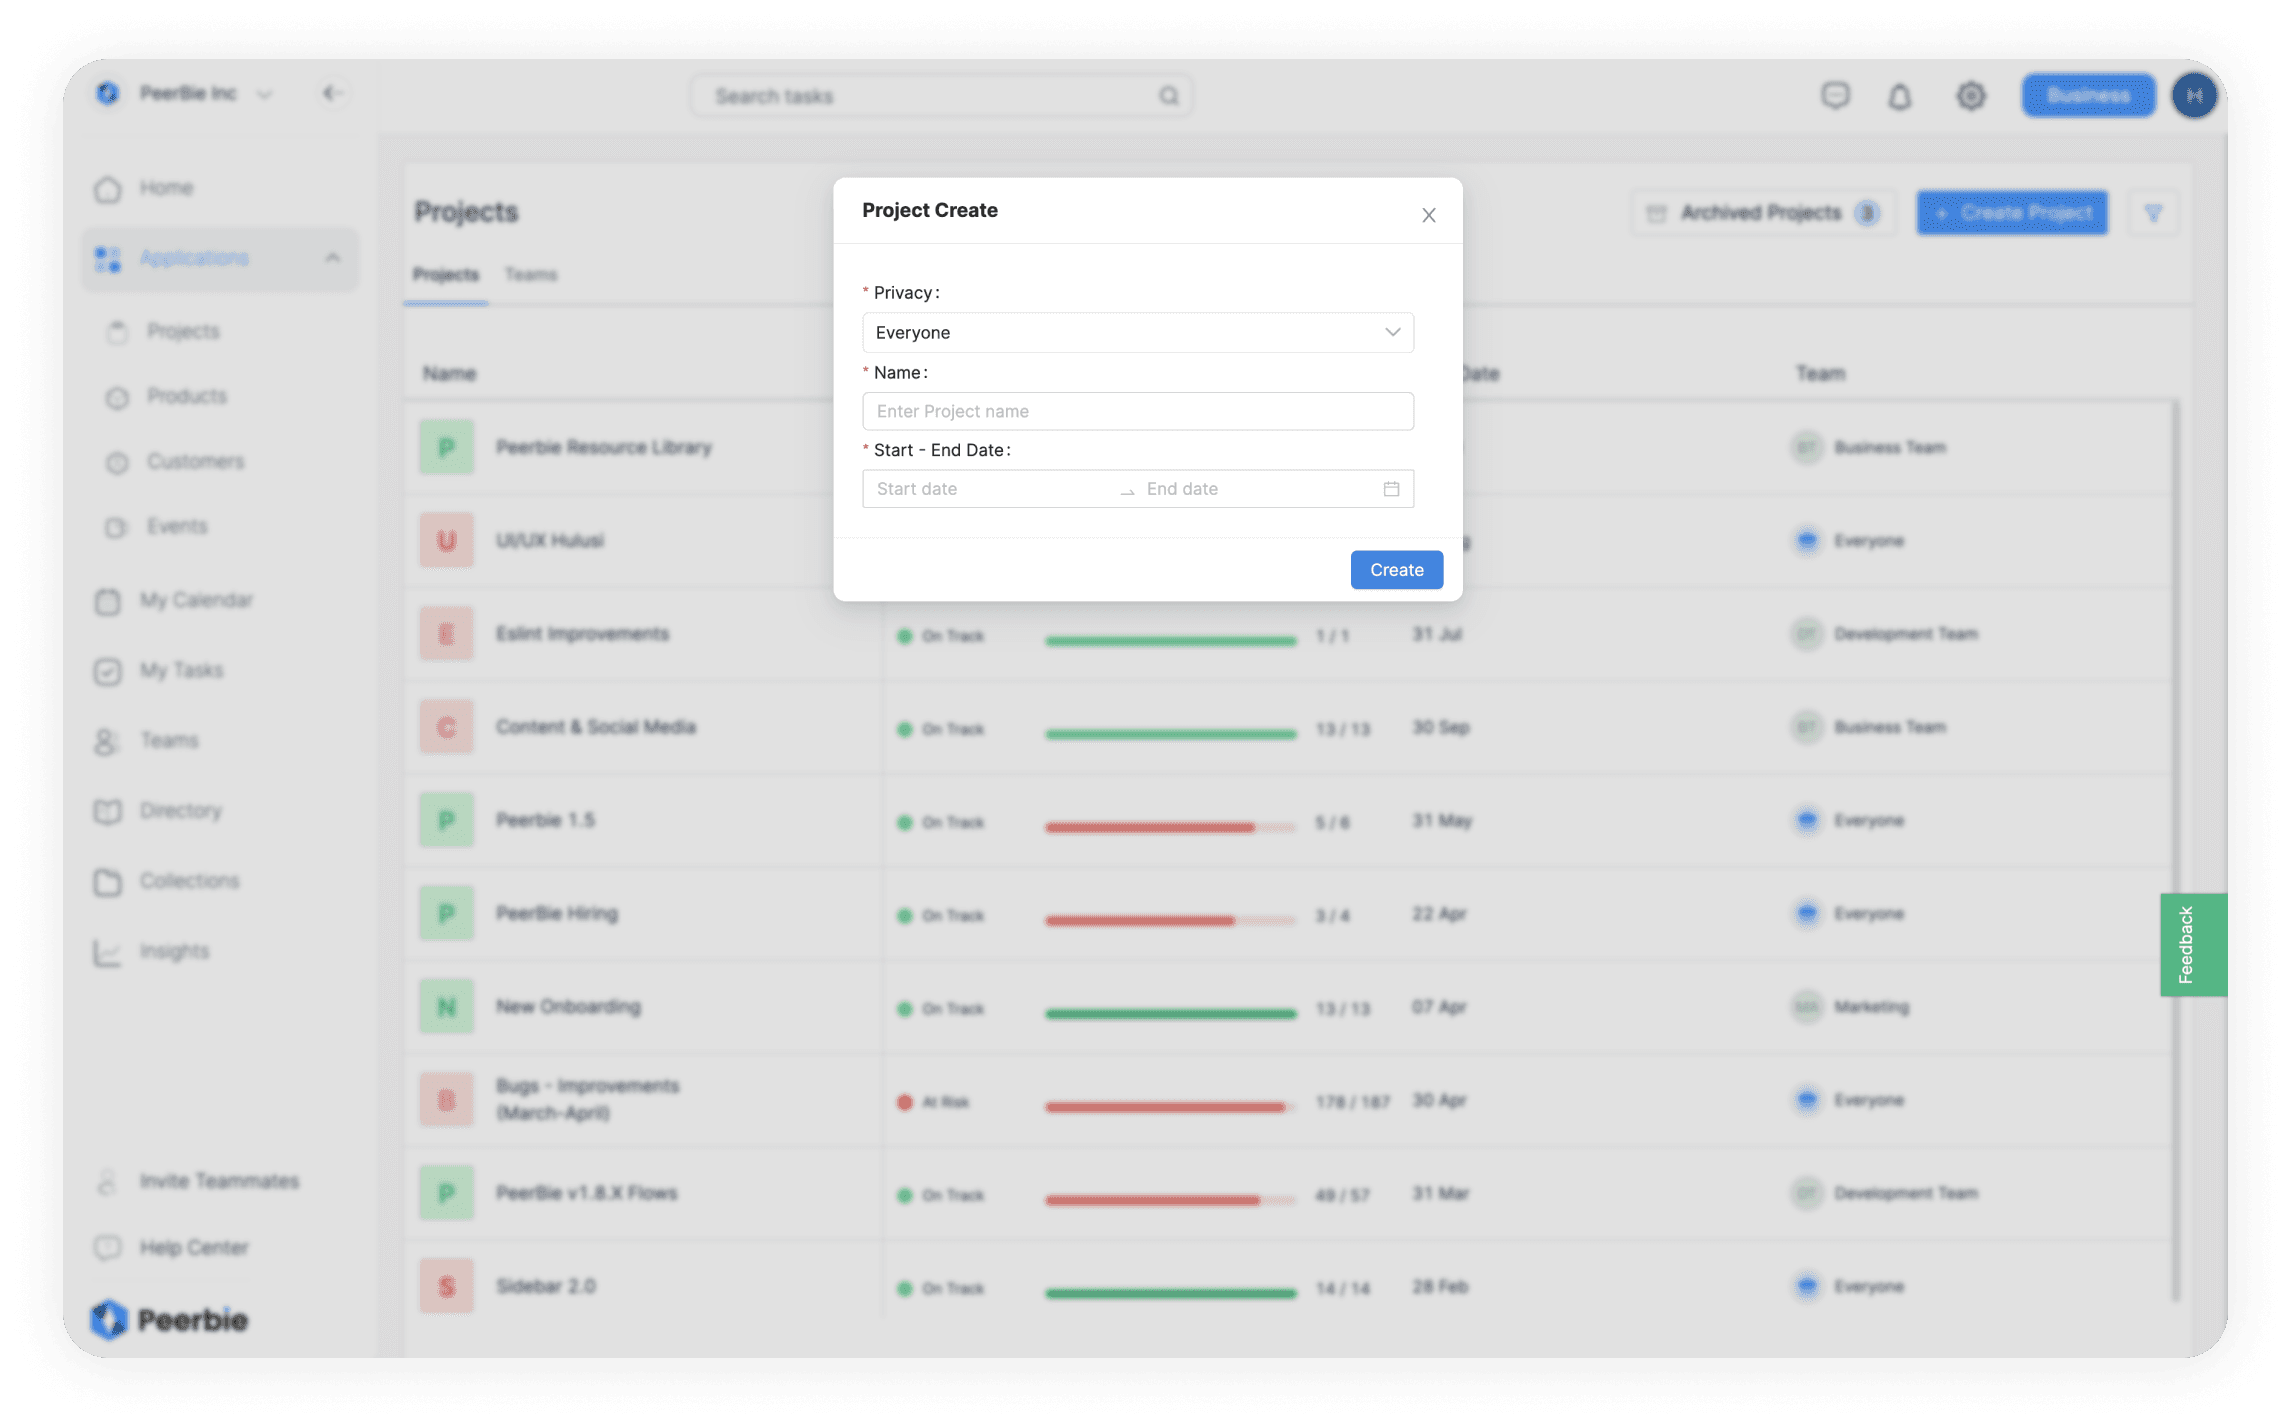2291x1425 pixels.
Task: Click the calendar icon in date field
Action: click(1391, 489)
